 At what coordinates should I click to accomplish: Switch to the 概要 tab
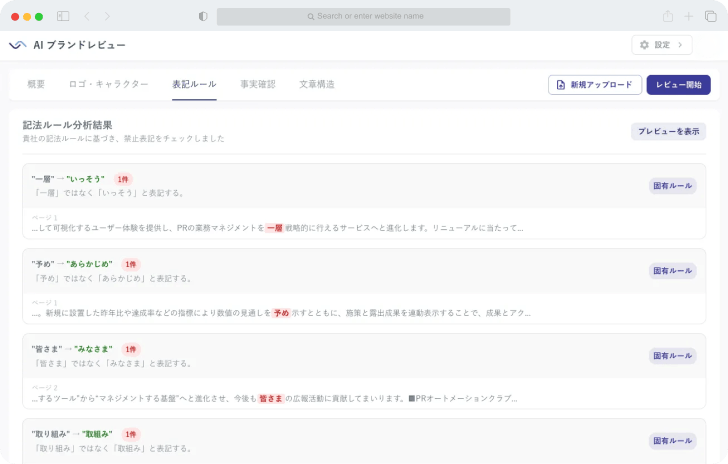point(36,84)
